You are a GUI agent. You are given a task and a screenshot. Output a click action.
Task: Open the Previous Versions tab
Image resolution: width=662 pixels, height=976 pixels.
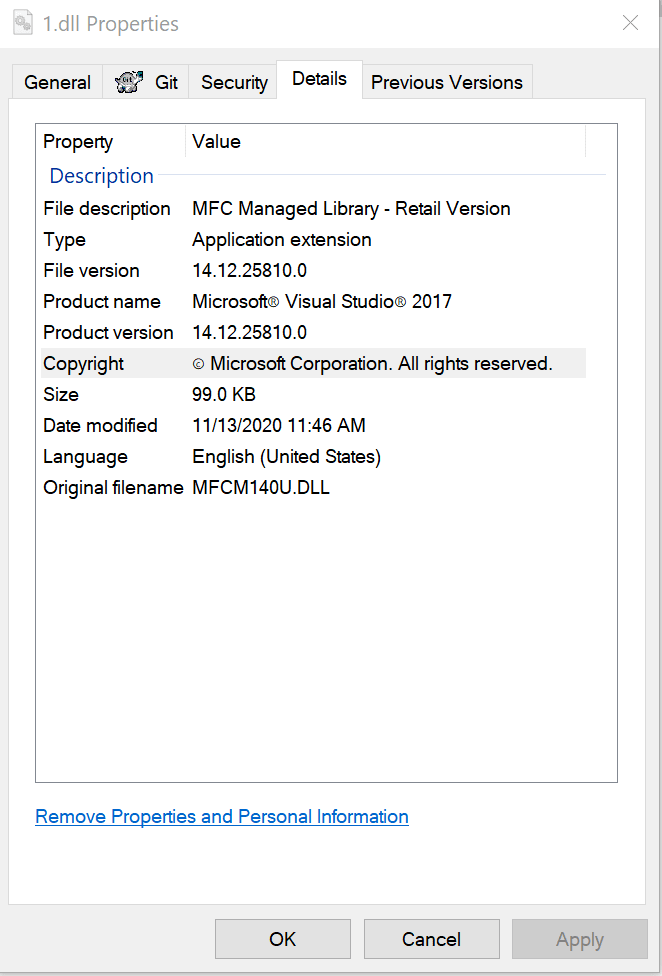click(x=446, y=83)
